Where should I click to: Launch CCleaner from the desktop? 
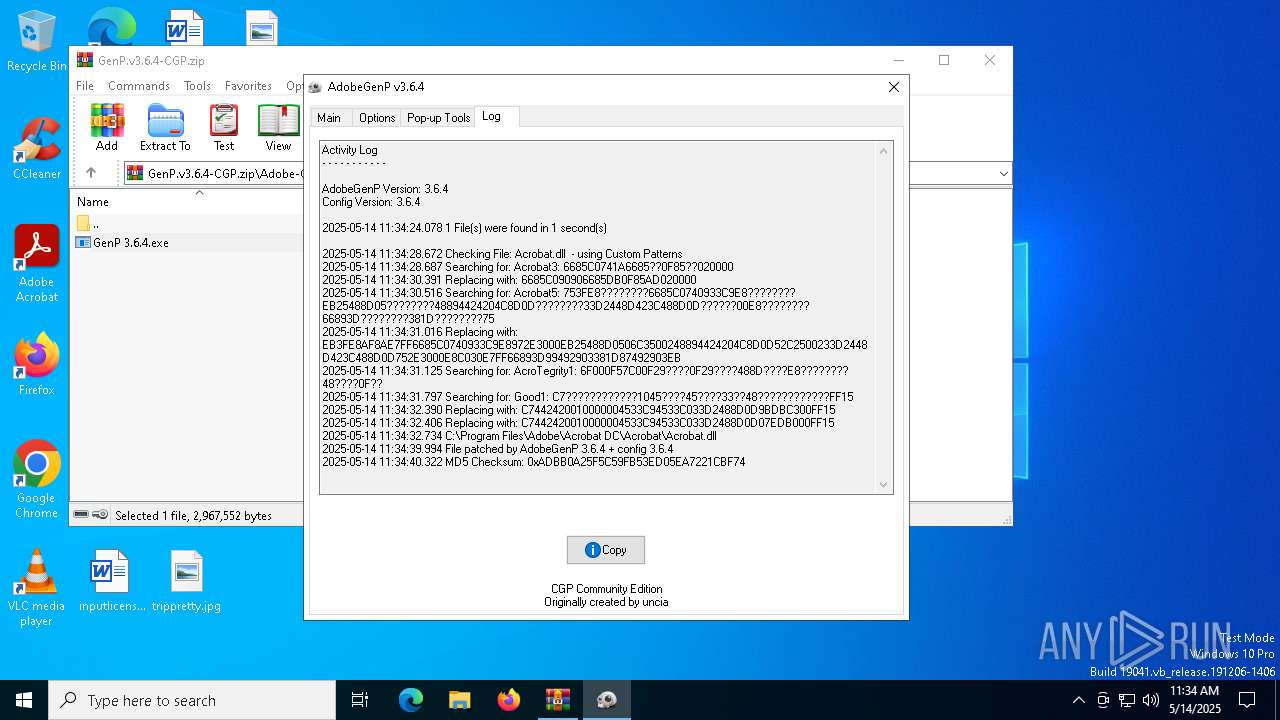coord(36,148)
